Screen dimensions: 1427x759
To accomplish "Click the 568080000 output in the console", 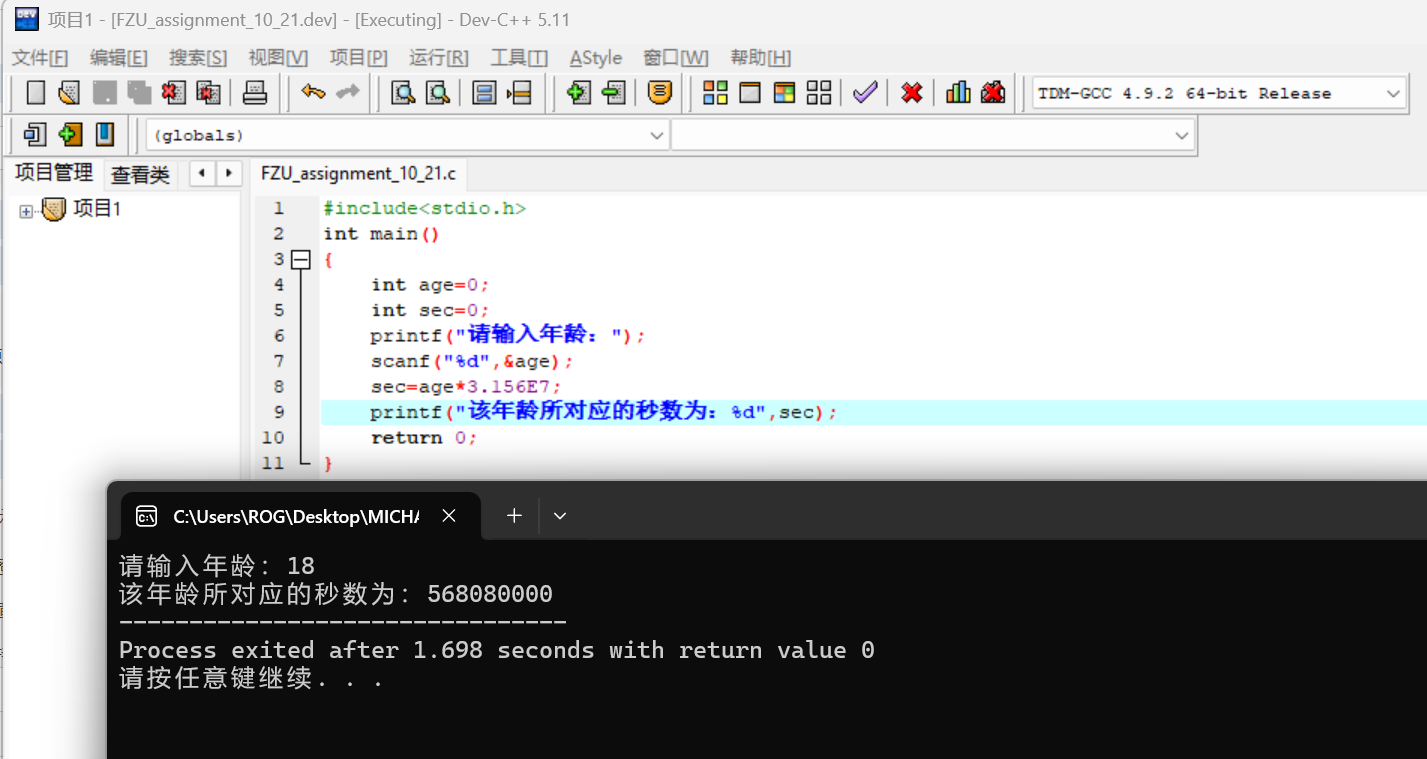I will point(490,594).
